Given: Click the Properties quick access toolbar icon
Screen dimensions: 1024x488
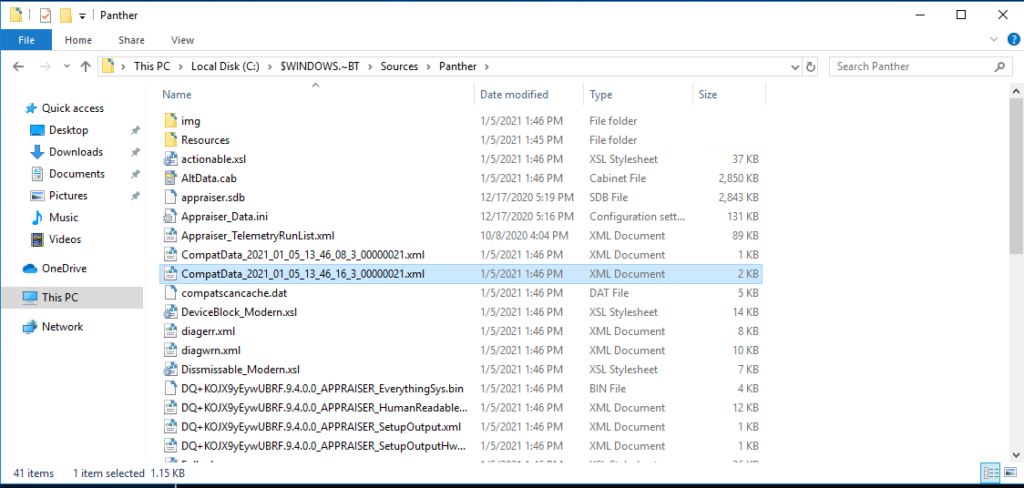Looking at the screenshot, I should click(x=45, y=15).
